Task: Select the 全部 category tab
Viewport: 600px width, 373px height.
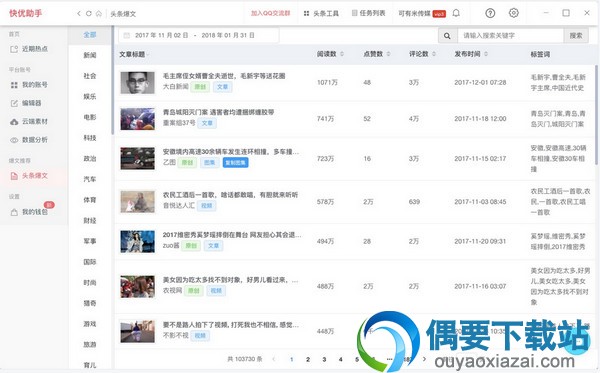Action: click(x=90, y=35)
